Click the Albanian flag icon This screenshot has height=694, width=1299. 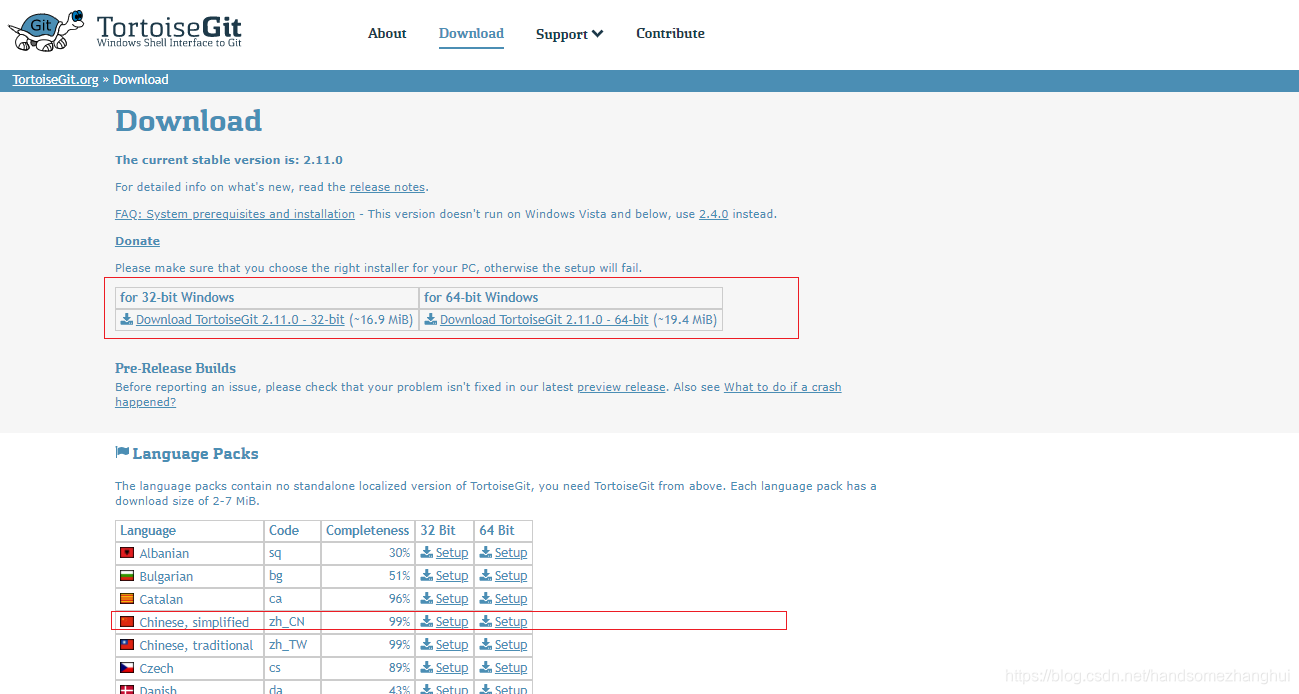pyautogui.click(x=127, y=553)
